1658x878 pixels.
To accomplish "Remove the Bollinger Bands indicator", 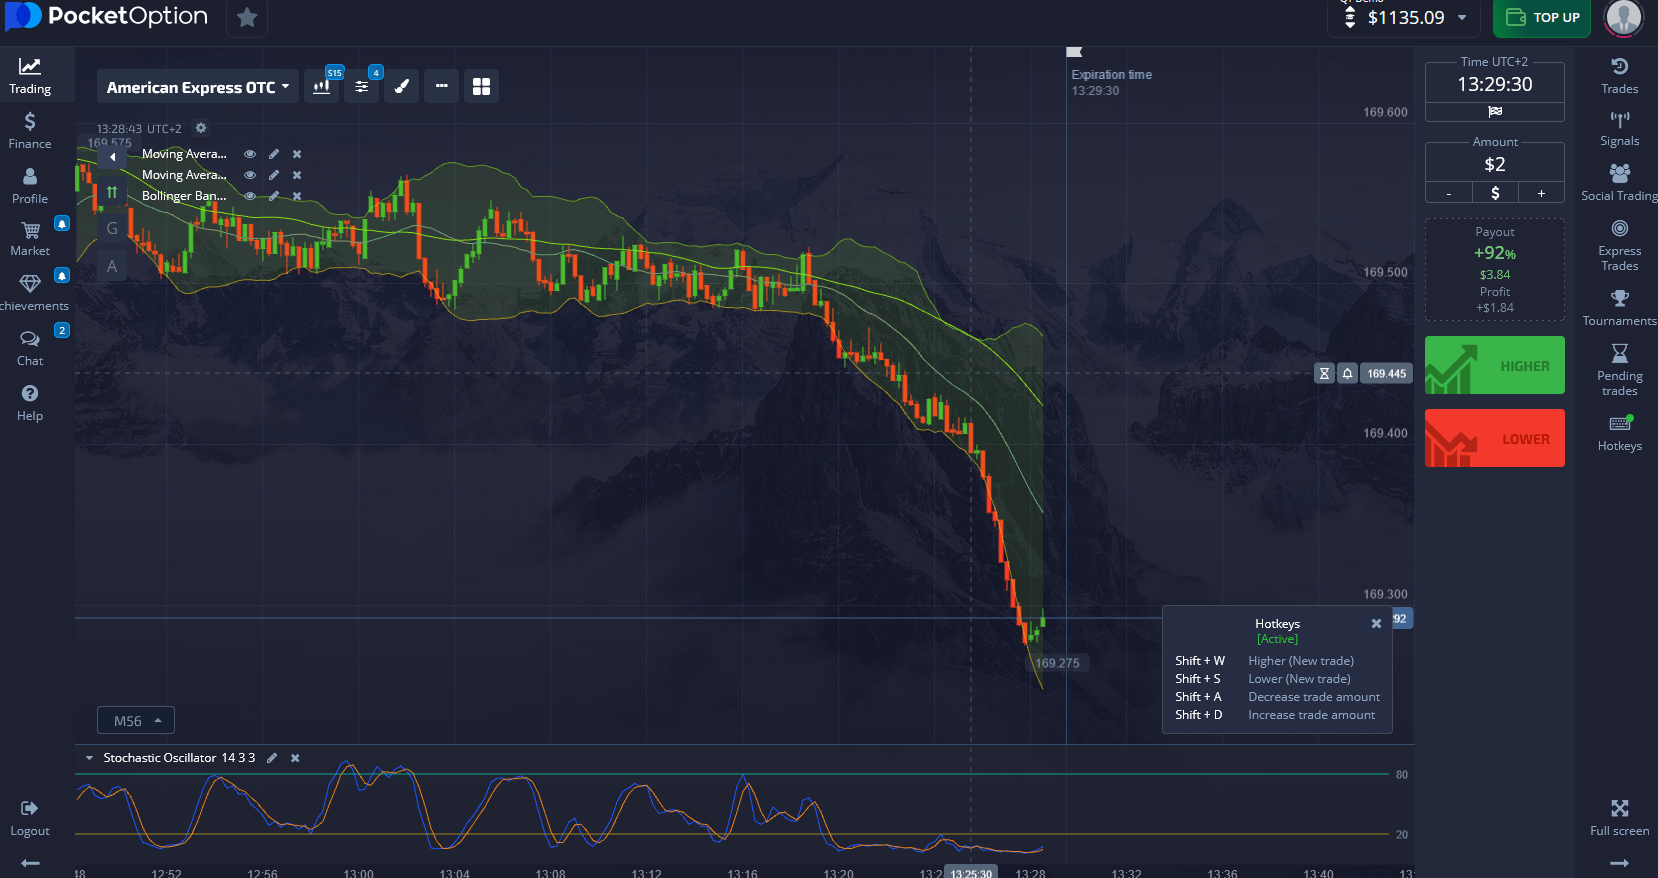I will pos(297,196).
